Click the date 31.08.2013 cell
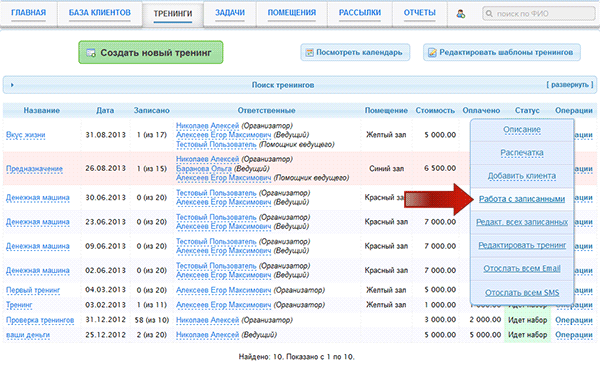The image size is (600, 370). click(x=105, y=135)
